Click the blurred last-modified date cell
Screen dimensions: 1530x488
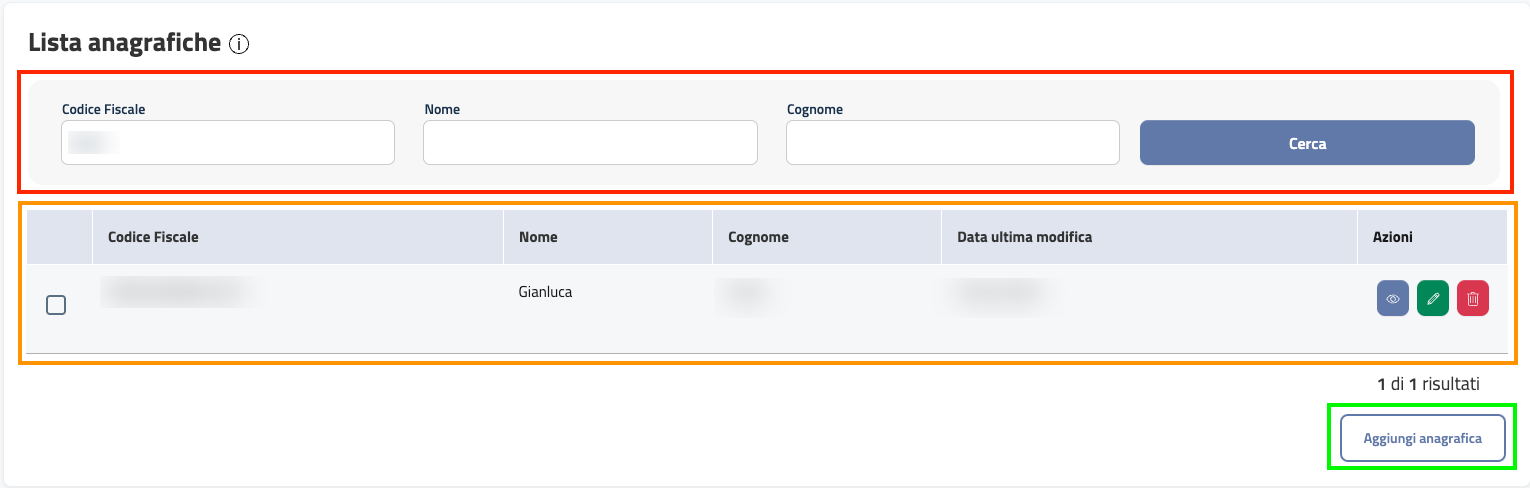point(1002,292)
